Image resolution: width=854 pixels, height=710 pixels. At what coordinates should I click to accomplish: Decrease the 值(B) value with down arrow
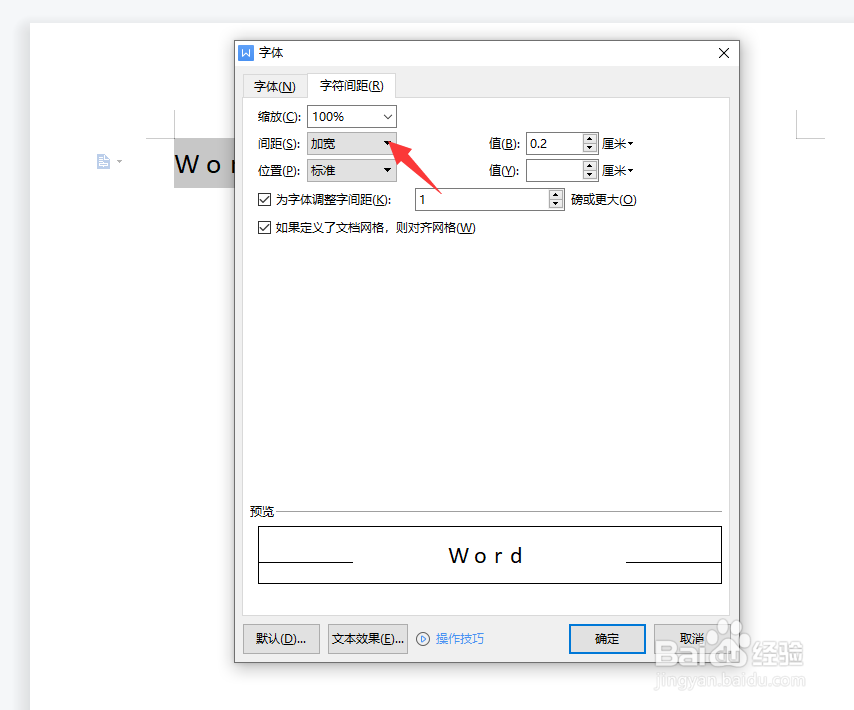click(x=590, y=149)
